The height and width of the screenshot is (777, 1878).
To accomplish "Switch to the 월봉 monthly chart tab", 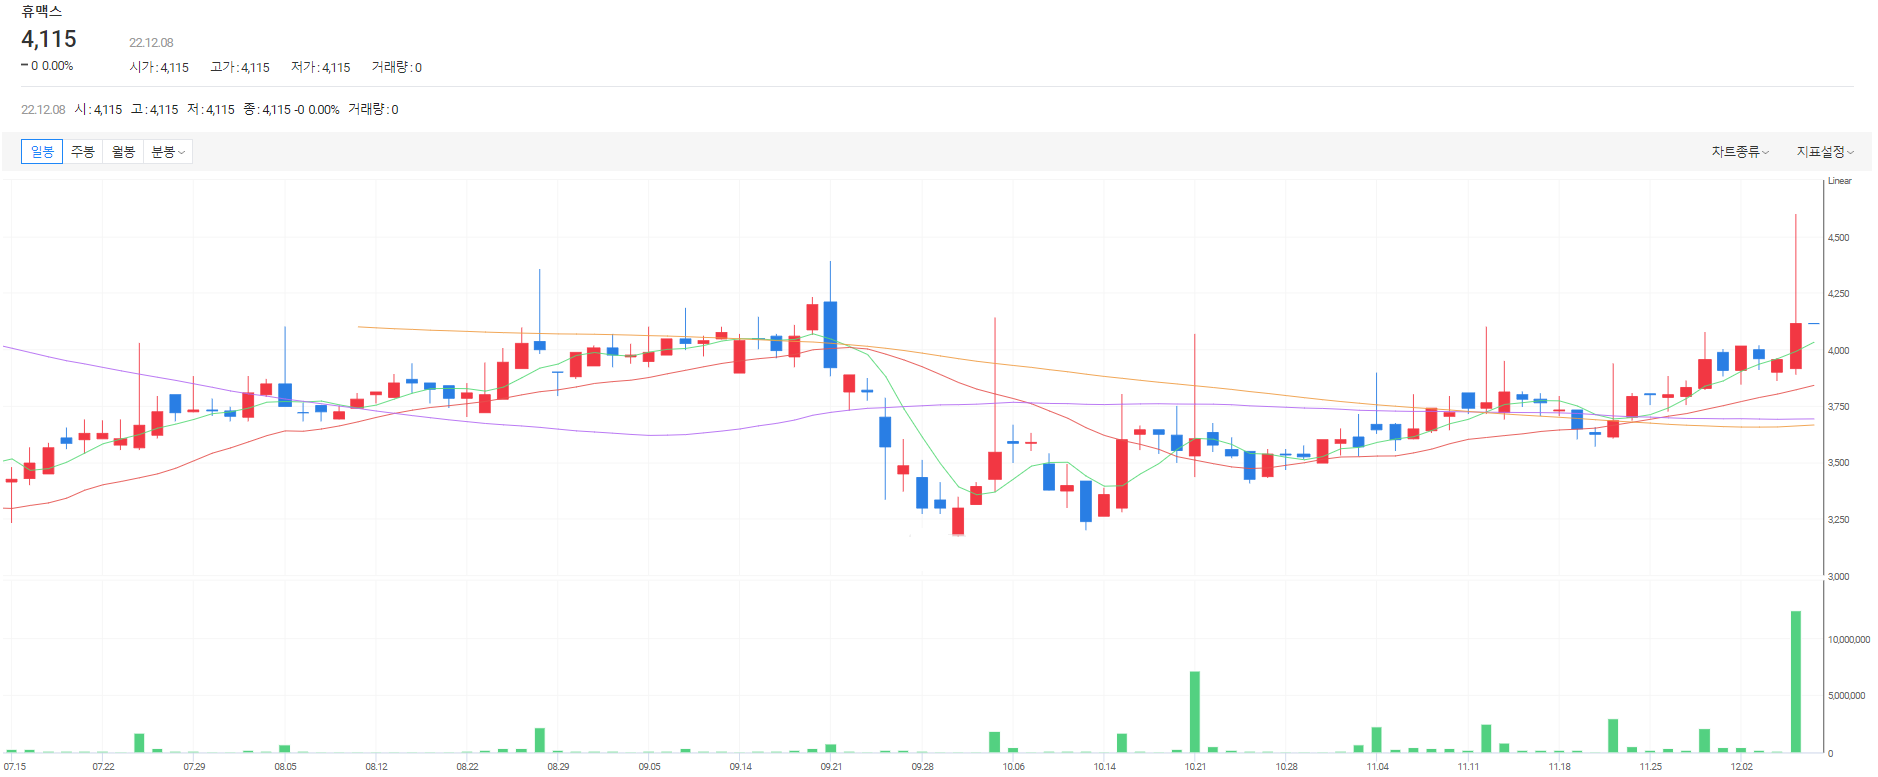I will pyautogui.click(x=123, y=152).
